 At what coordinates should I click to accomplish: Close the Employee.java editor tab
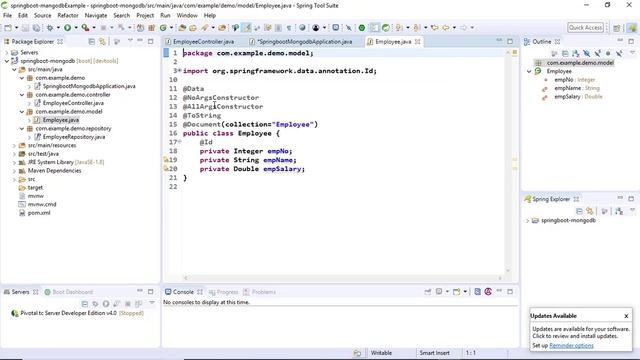click(x=417, y=42)
